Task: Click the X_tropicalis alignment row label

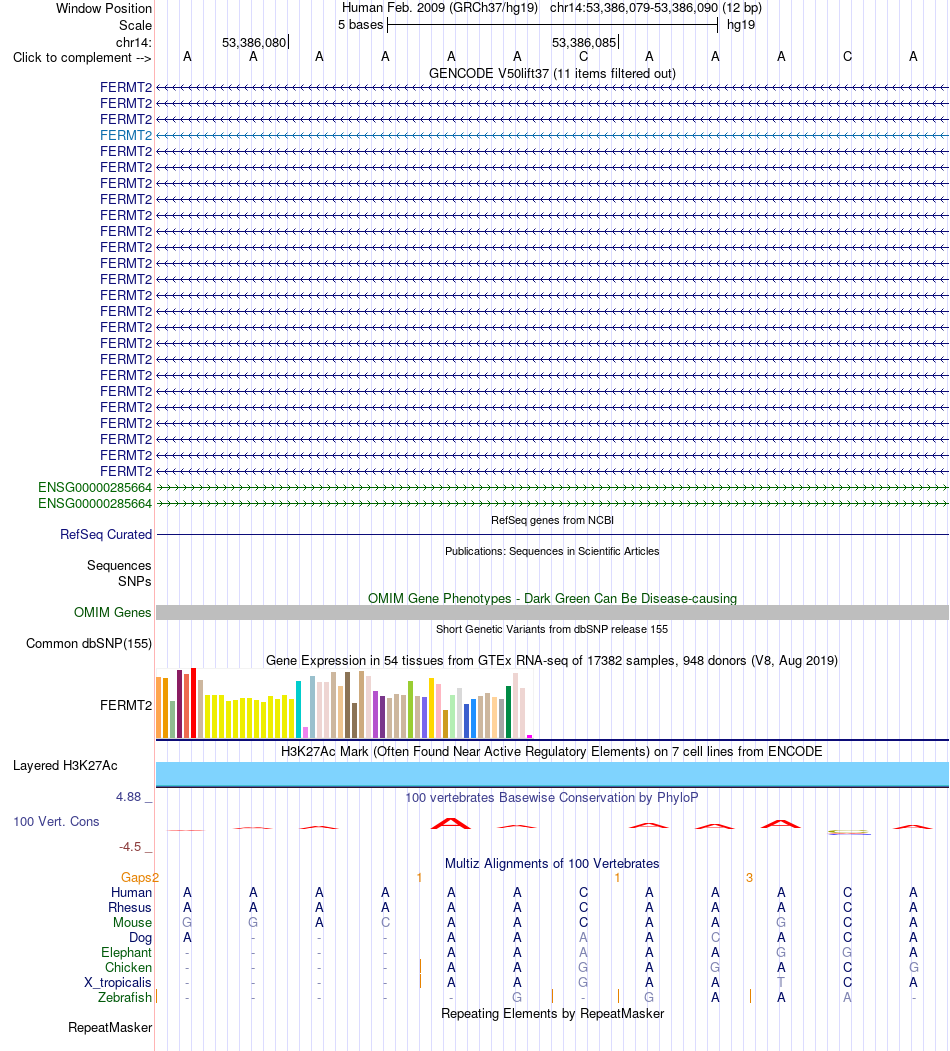Action: [118, 983]
